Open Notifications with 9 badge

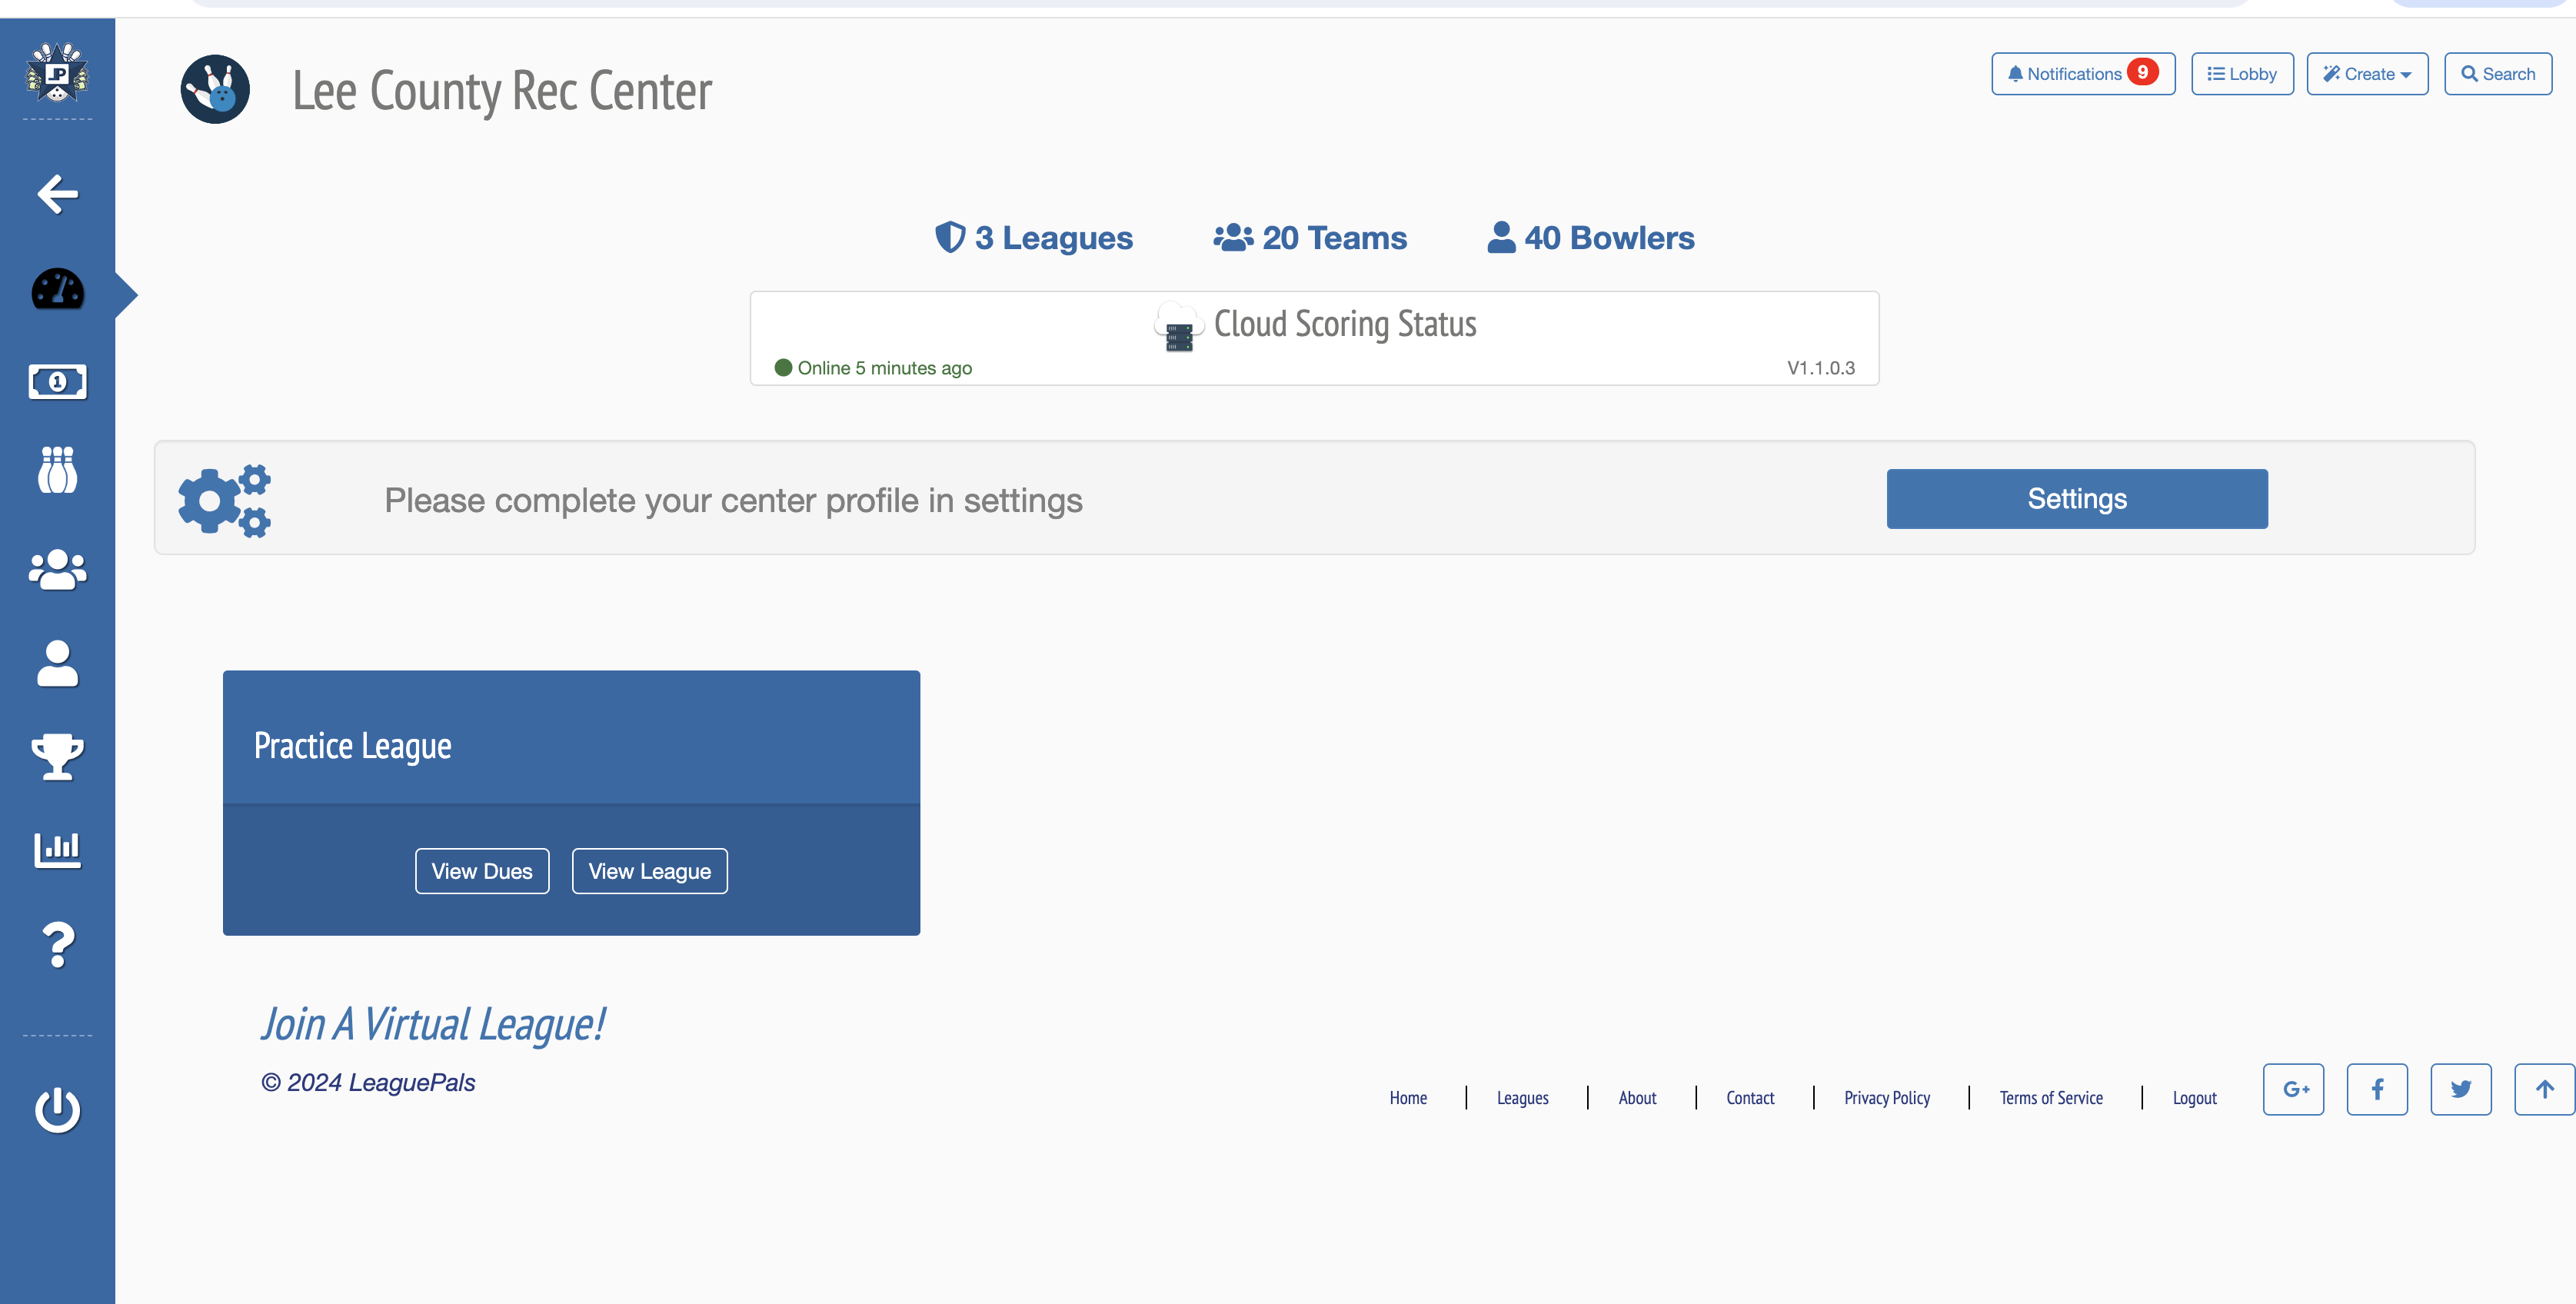click(x=2082, y=74)
